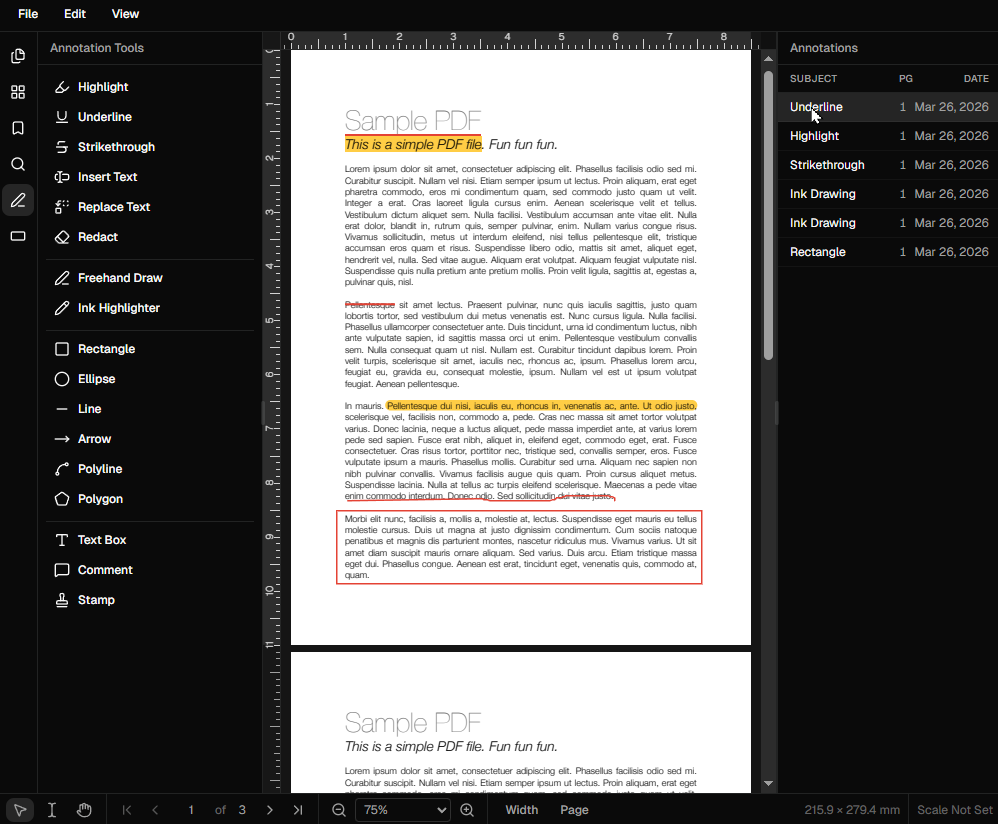
Task: Select the Underline annotation entry
Action: click(816, 106)
